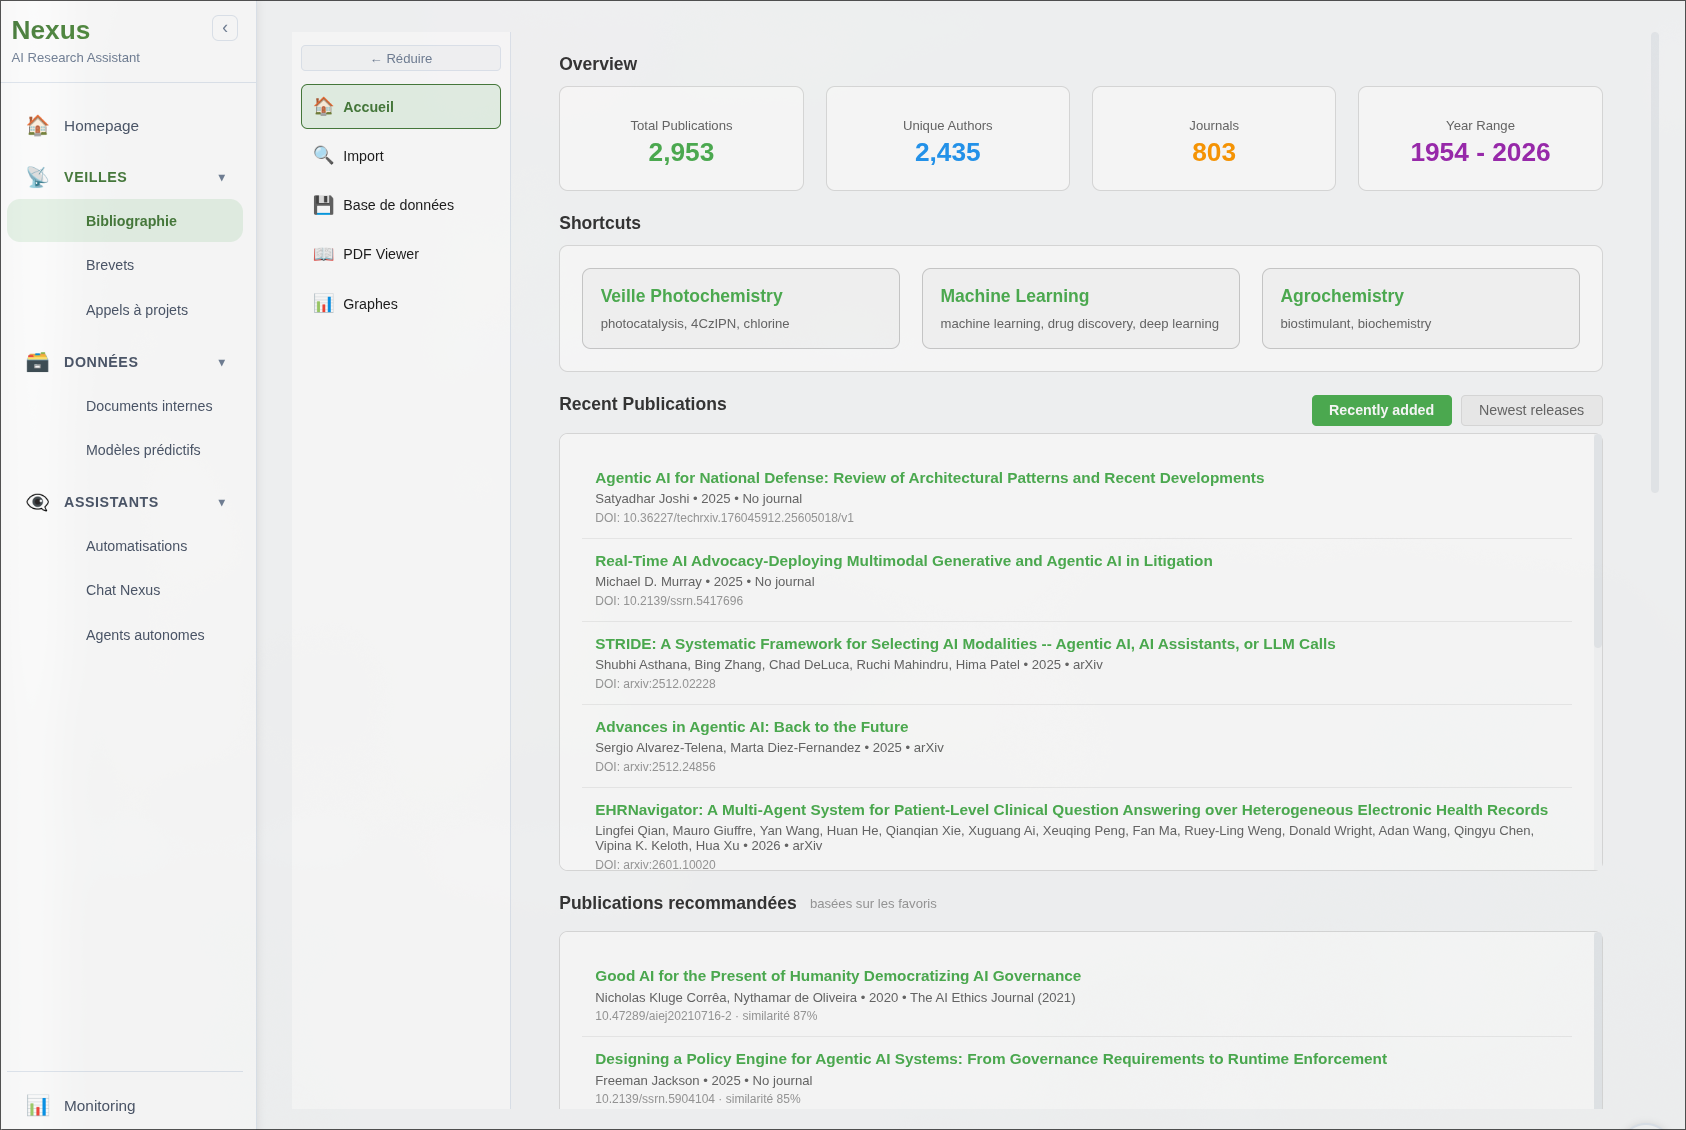1686x1130 pixels.
Task: Click the Import magnifying glass icon
Action: [324, 155]
